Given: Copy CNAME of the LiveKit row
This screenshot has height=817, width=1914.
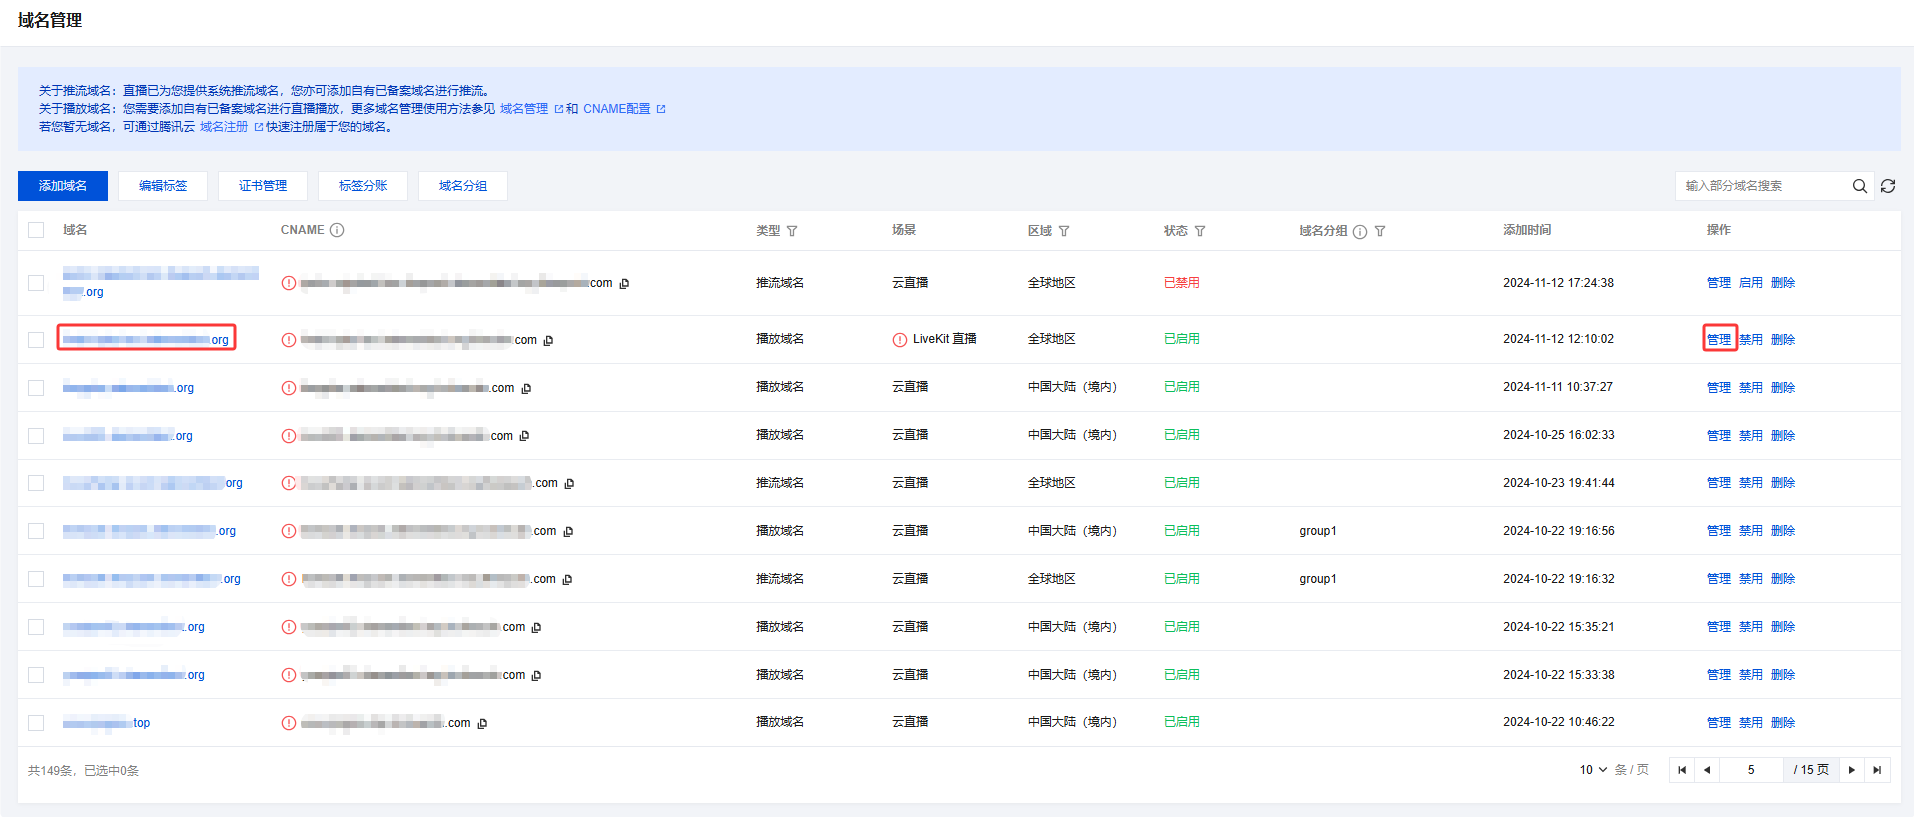Looking at the screenshot, I should 548,341.
